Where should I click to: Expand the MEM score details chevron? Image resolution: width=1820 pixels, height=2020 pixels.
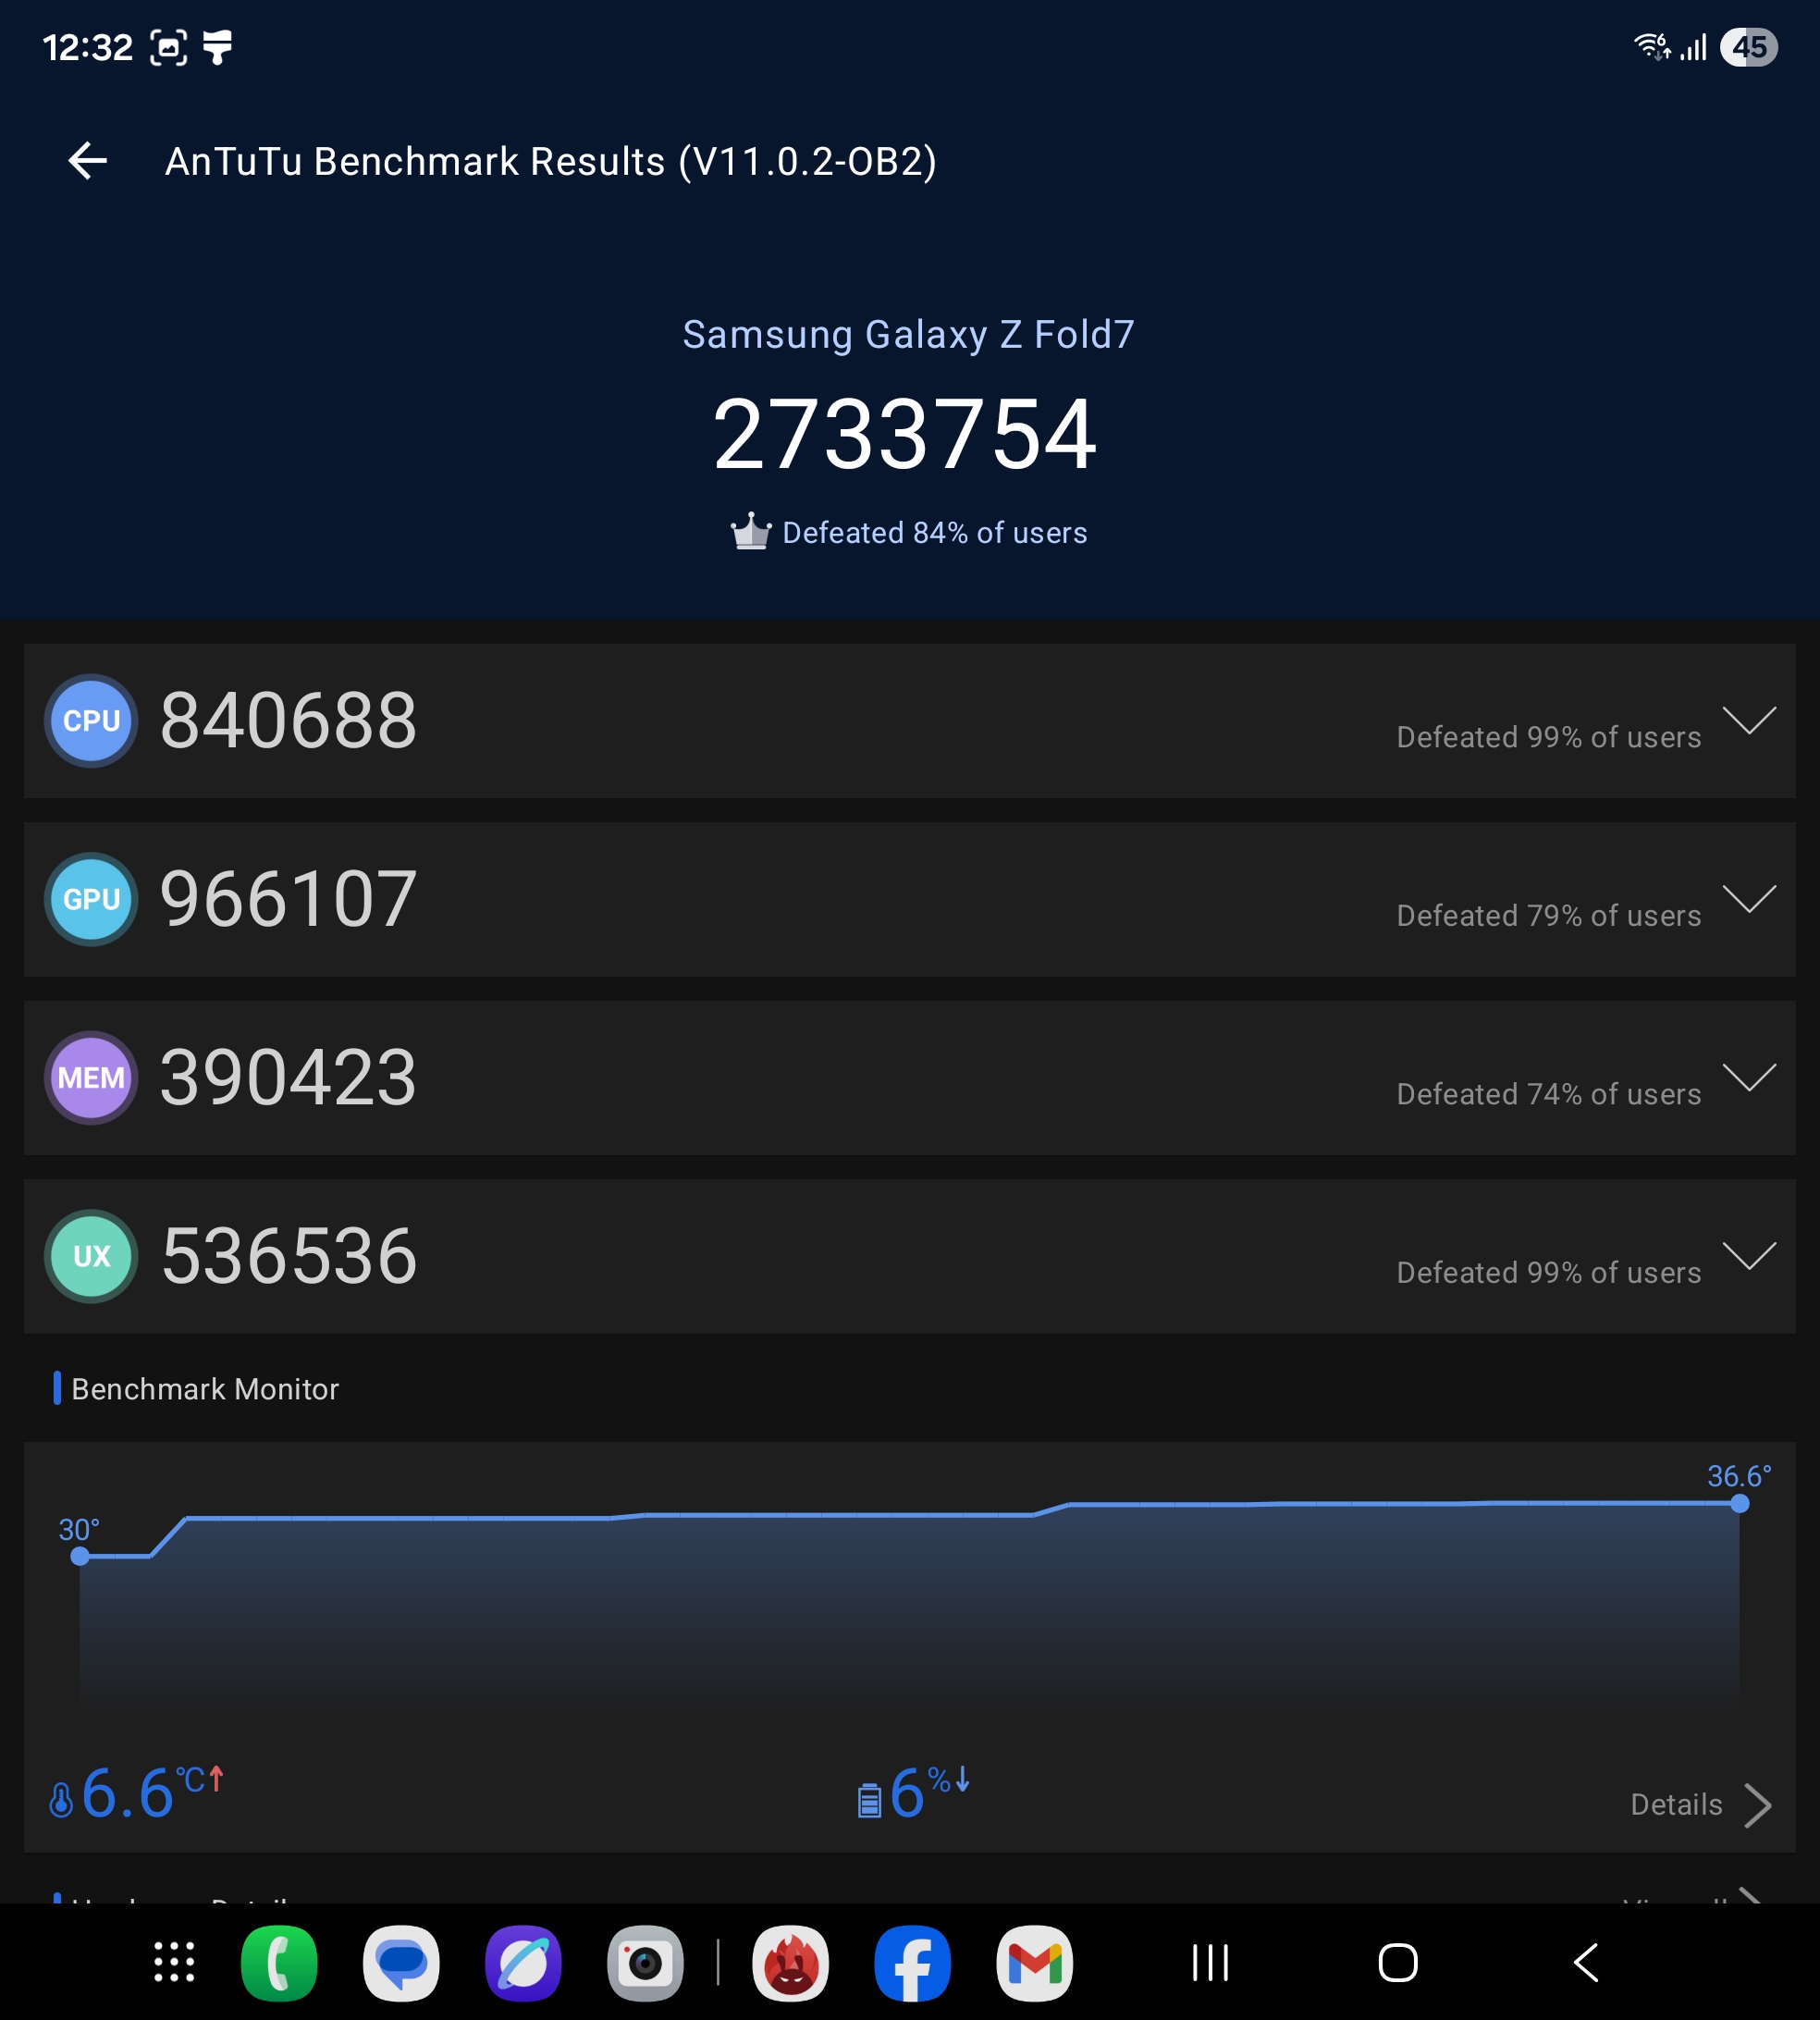1749,1077
